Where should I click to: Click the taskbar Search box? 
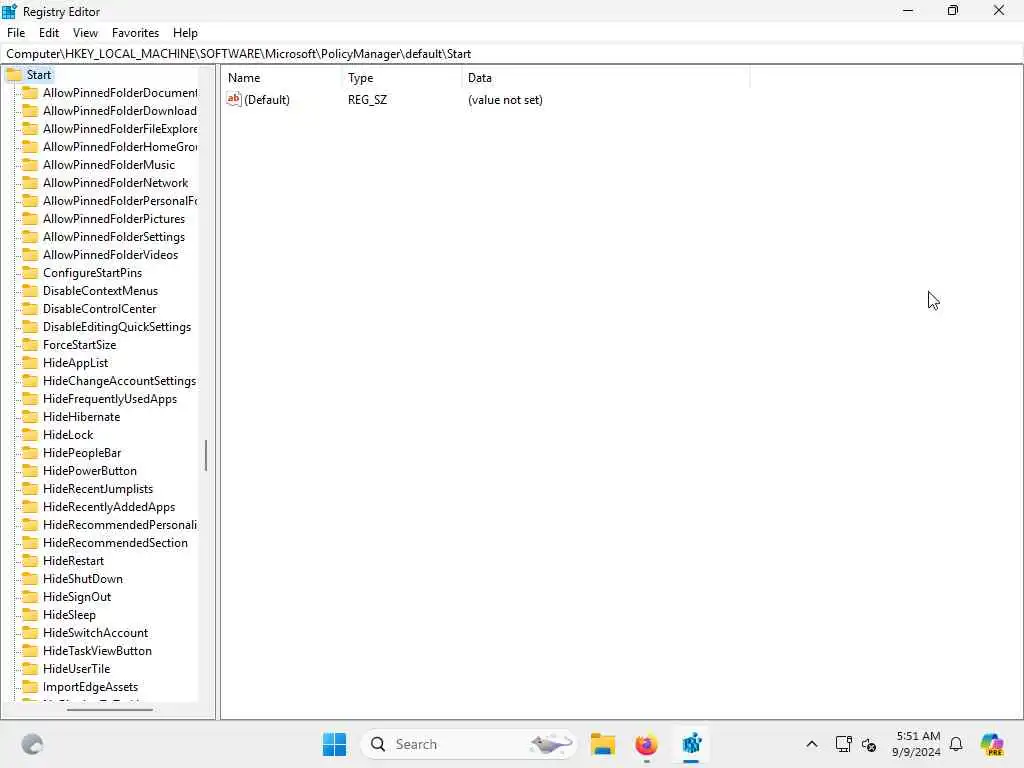tap(468, 744)
